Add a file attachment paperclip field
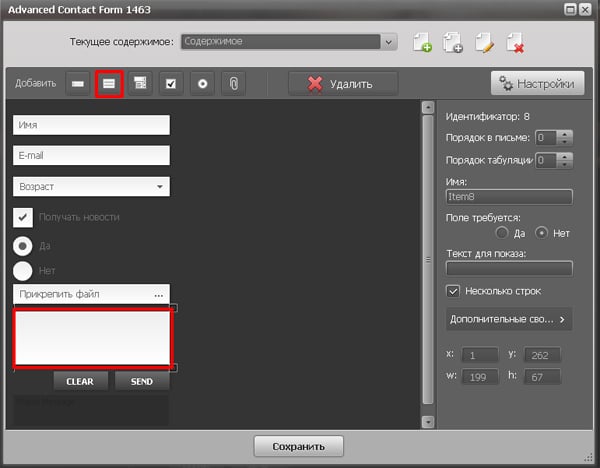600x468 pixels. (233, 84)
